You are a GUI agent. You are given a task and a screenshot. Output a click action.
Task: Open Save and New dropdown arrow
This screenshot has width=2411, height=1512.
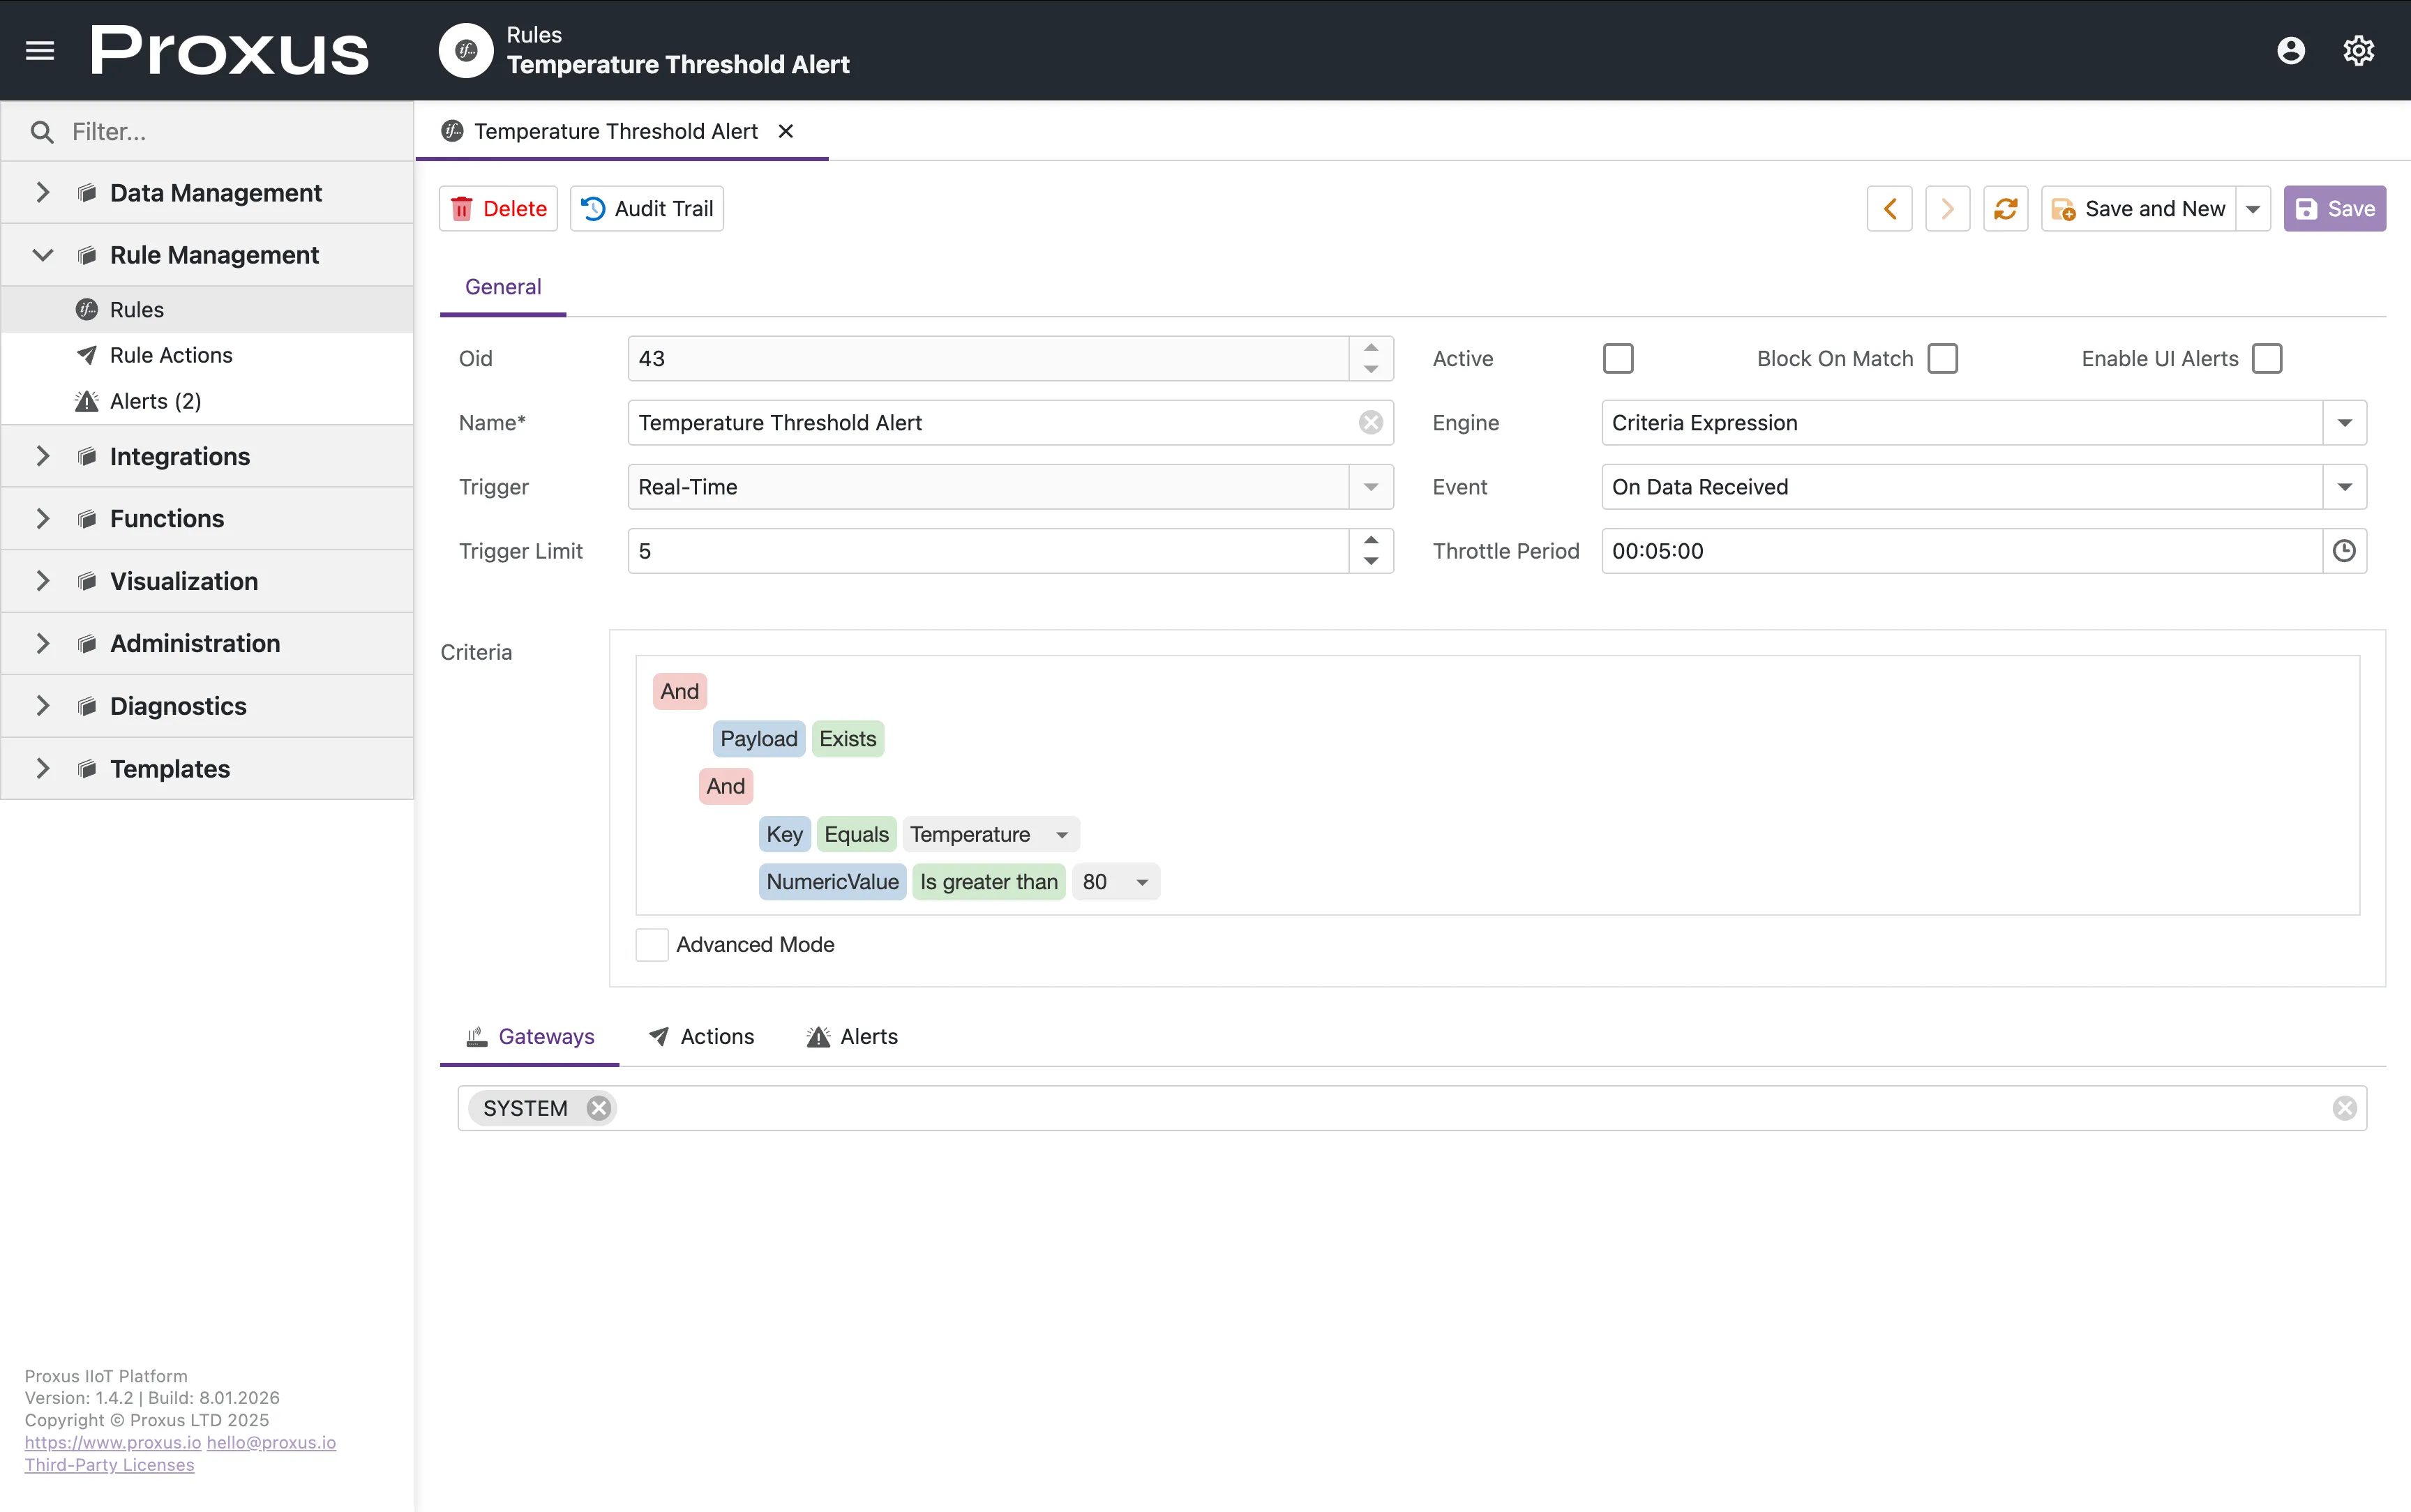[x=2252, y=208]
